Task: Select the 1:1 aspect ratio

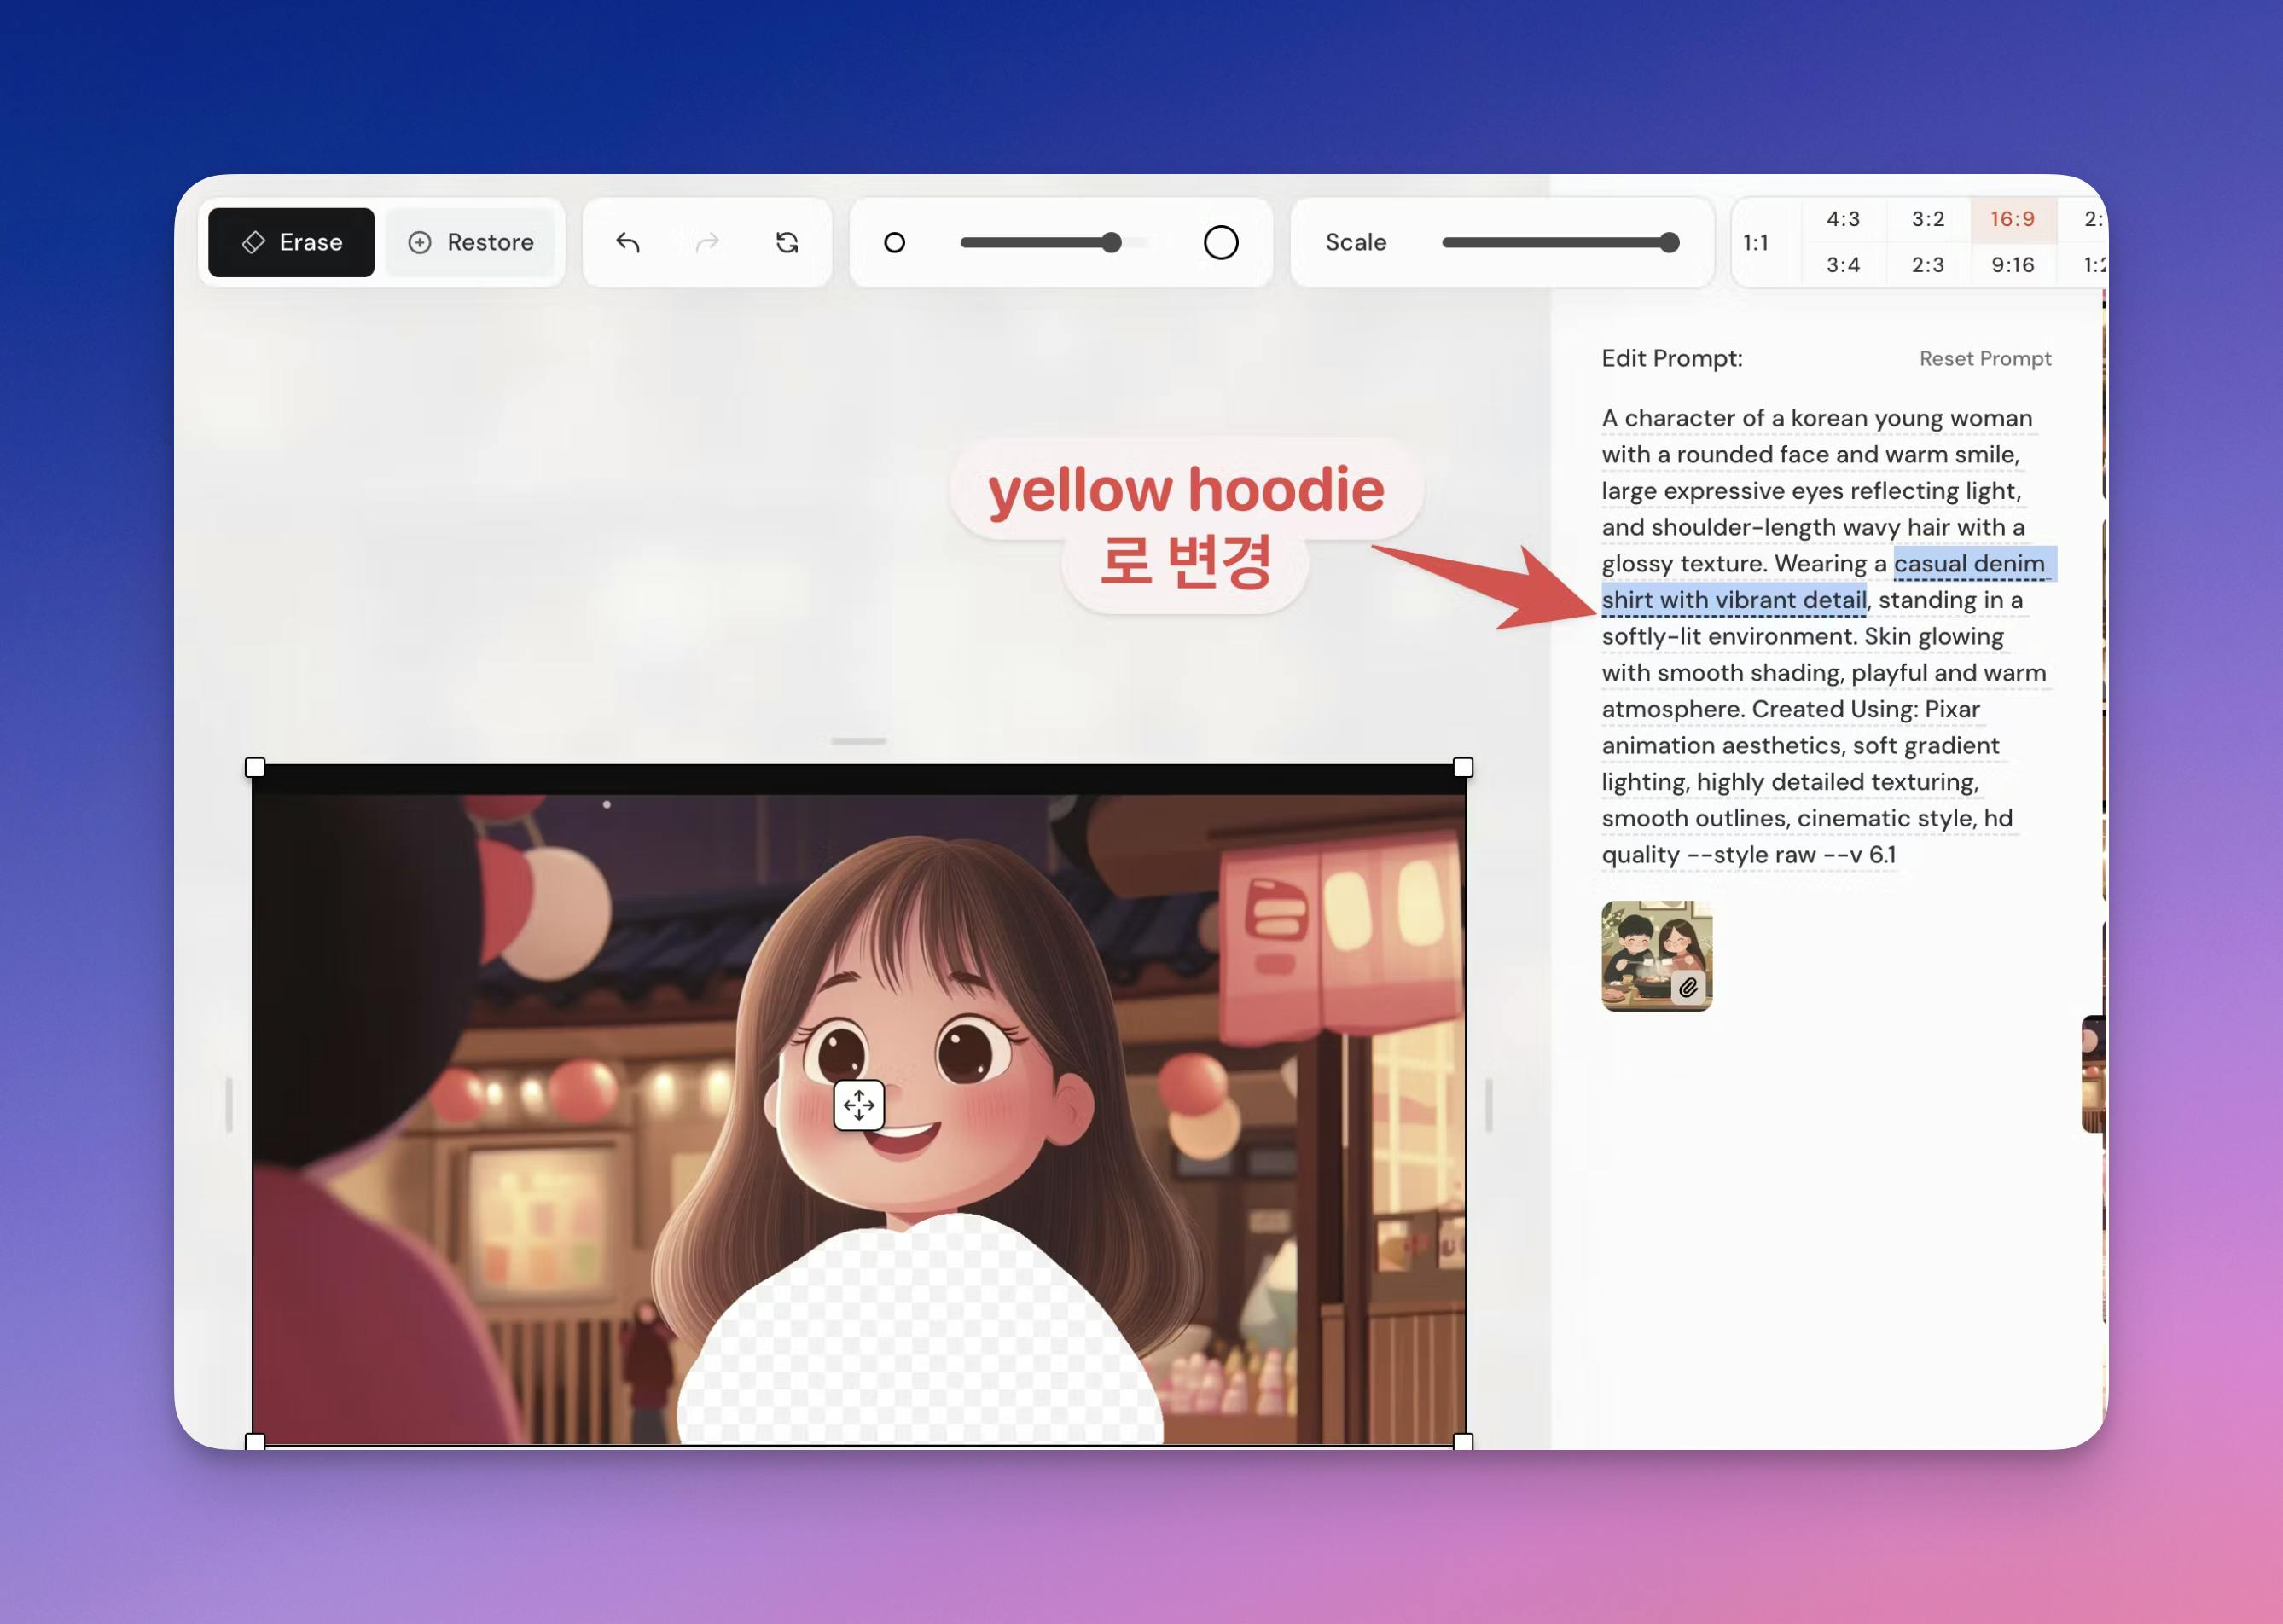Action: point(1755,242)
